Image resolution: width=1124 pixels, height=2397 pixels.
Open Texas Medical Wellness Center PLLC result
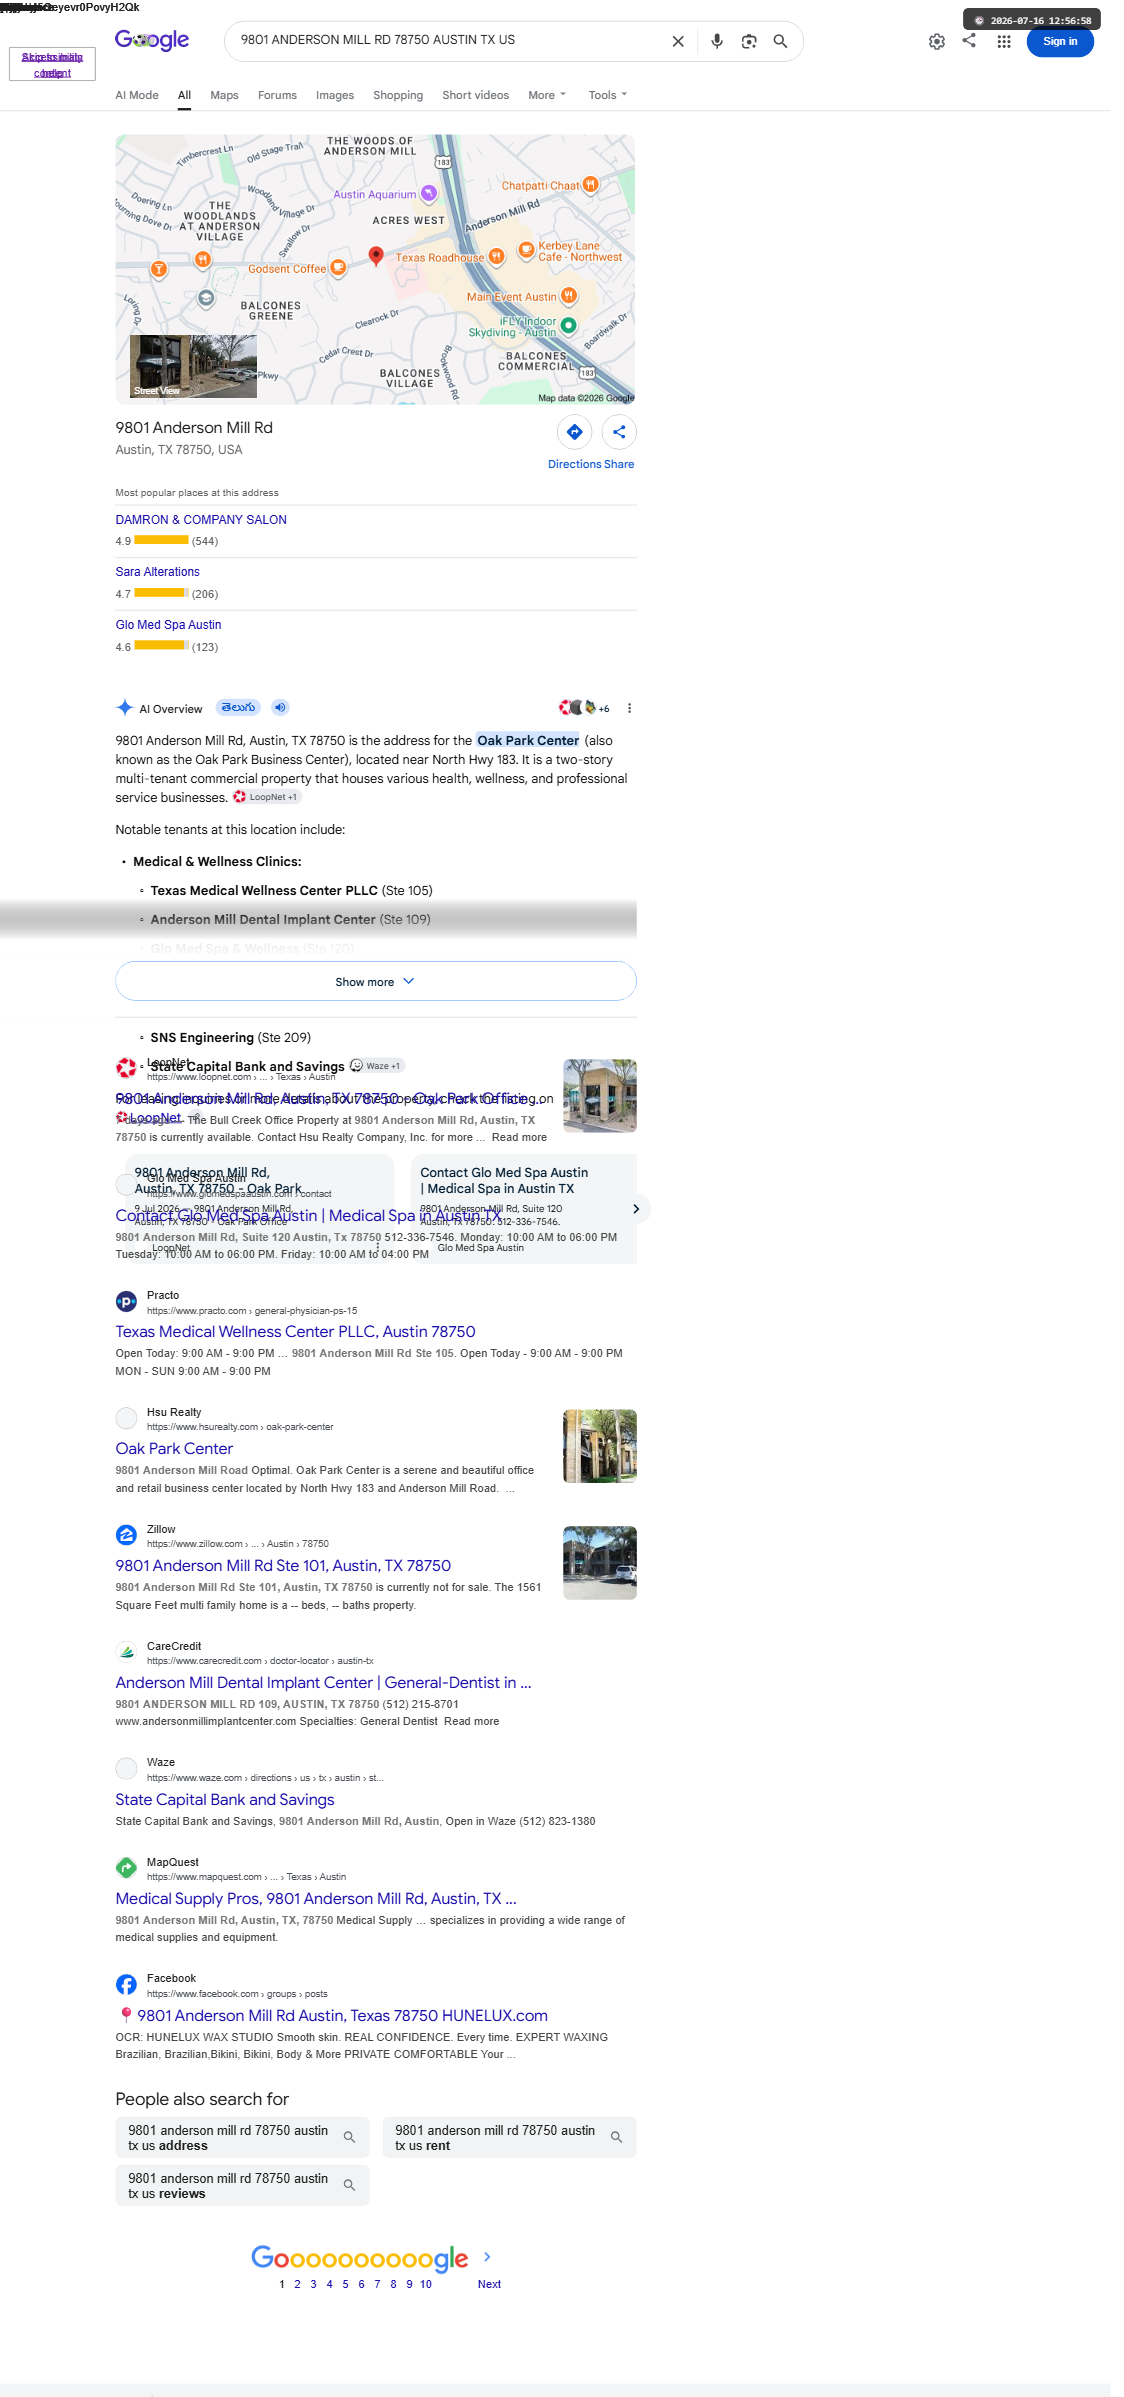point(296,1332)
